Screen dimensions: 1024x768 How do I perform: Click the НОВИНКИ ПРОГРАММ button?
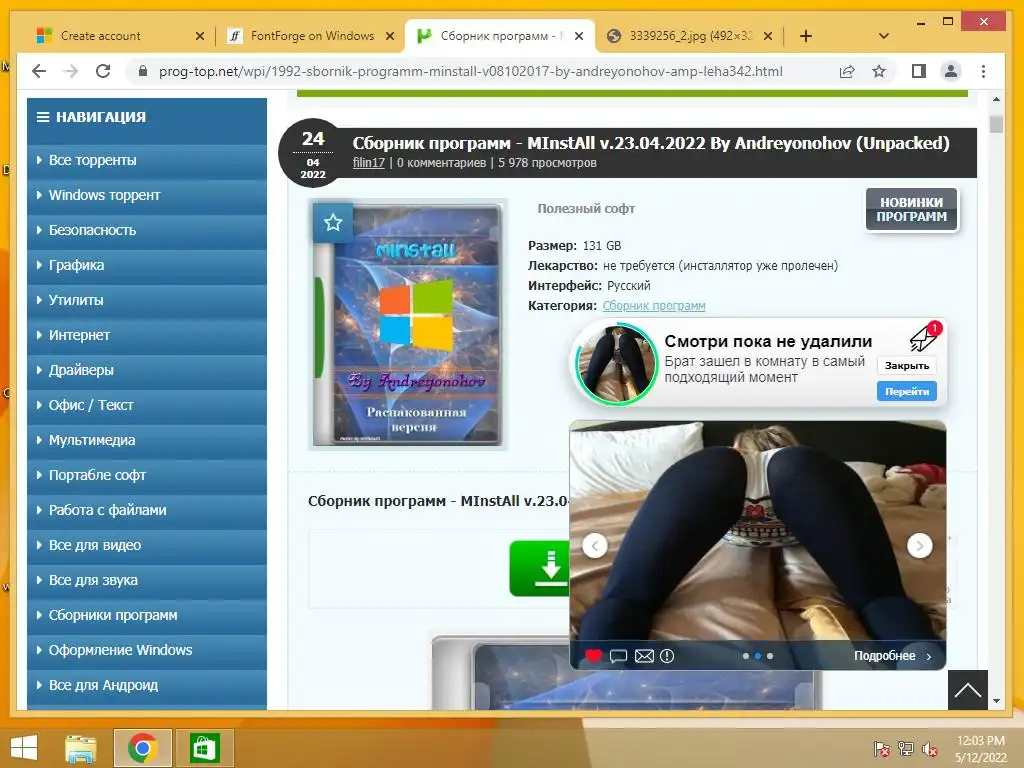pos(912,210)
